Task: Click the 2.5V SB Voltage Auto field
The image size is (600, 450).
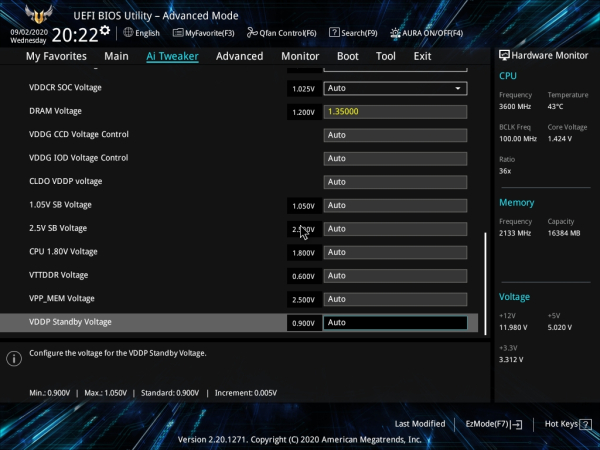Action: click(x=395, y=229)
